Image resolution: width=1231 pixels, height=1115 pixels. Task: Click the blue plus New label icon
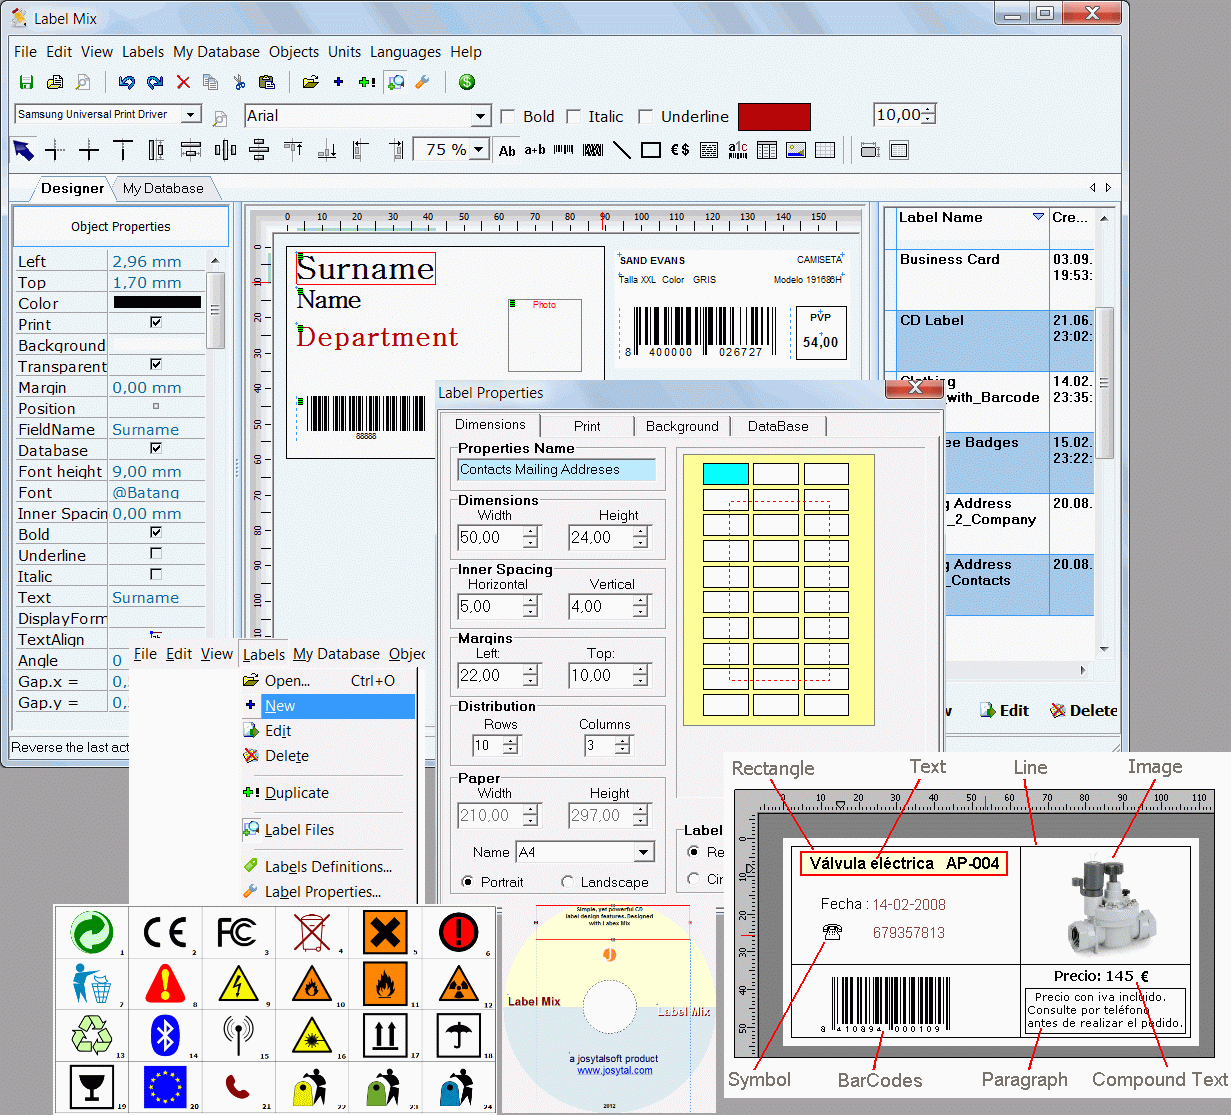tap(338, 82)
